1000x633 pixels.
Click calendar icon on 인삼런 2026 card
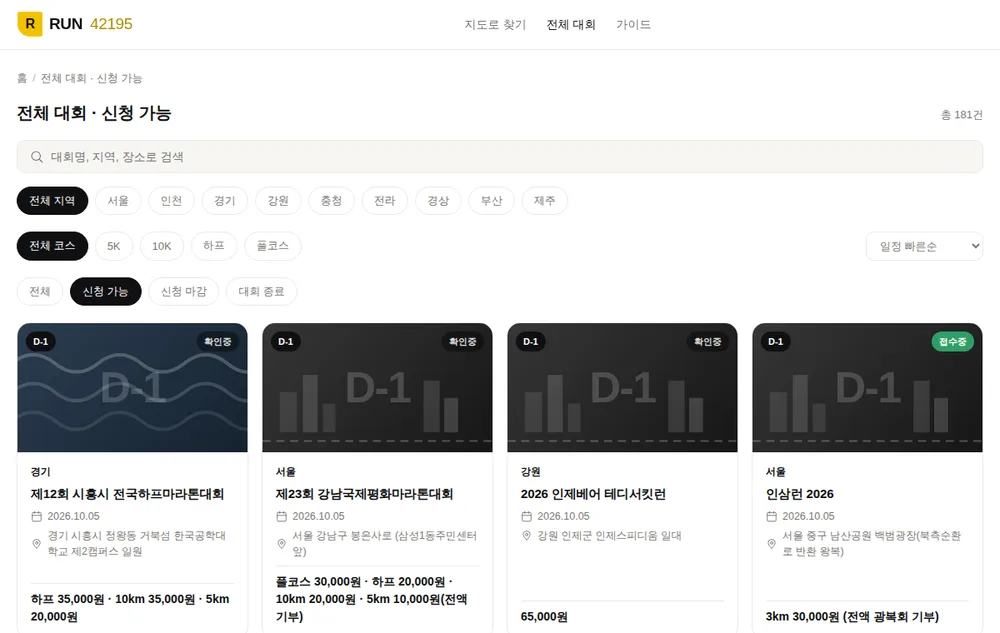click(x=771, y=516)
